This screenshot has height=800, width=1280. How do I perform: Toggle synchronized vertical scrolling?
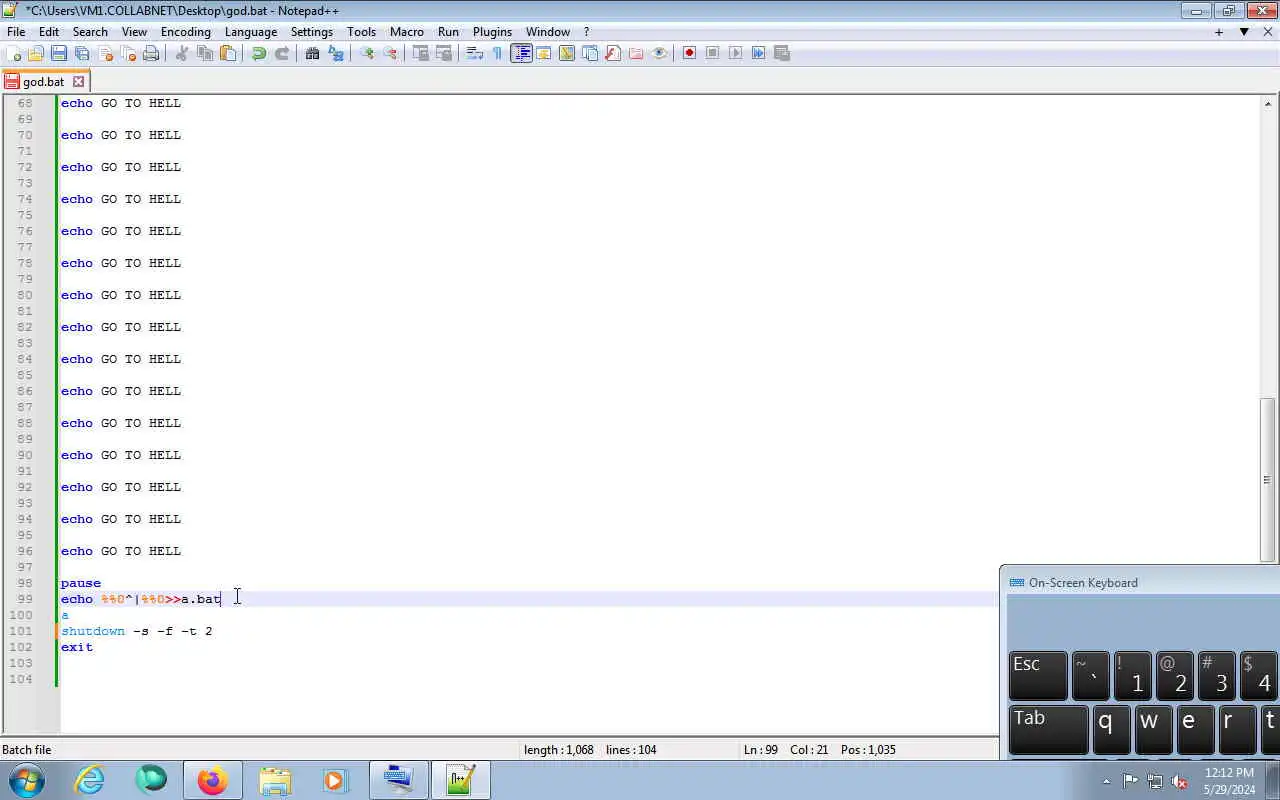coord(421,53)
